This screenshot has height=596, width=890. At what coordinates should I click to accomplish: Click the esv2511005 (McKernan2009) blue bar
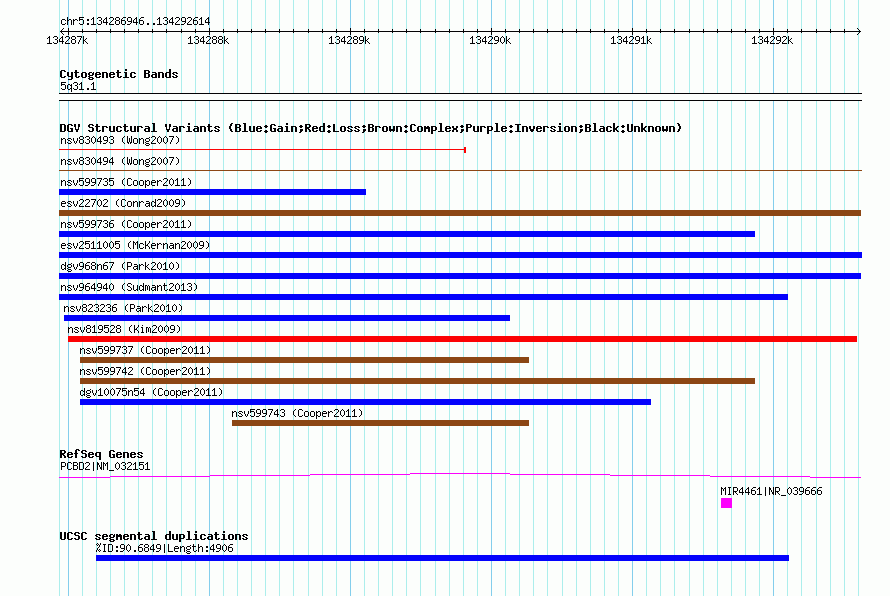(x=460, y=255)
